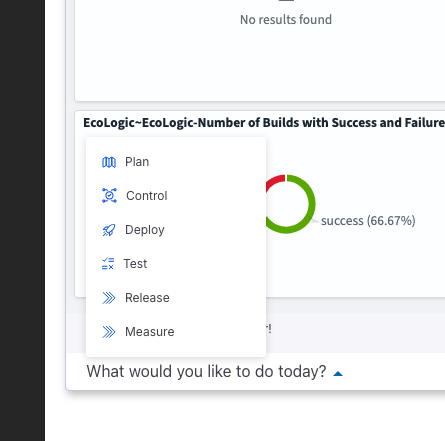
Task: Select the Plan menu entry
Action: coord(176,162)
